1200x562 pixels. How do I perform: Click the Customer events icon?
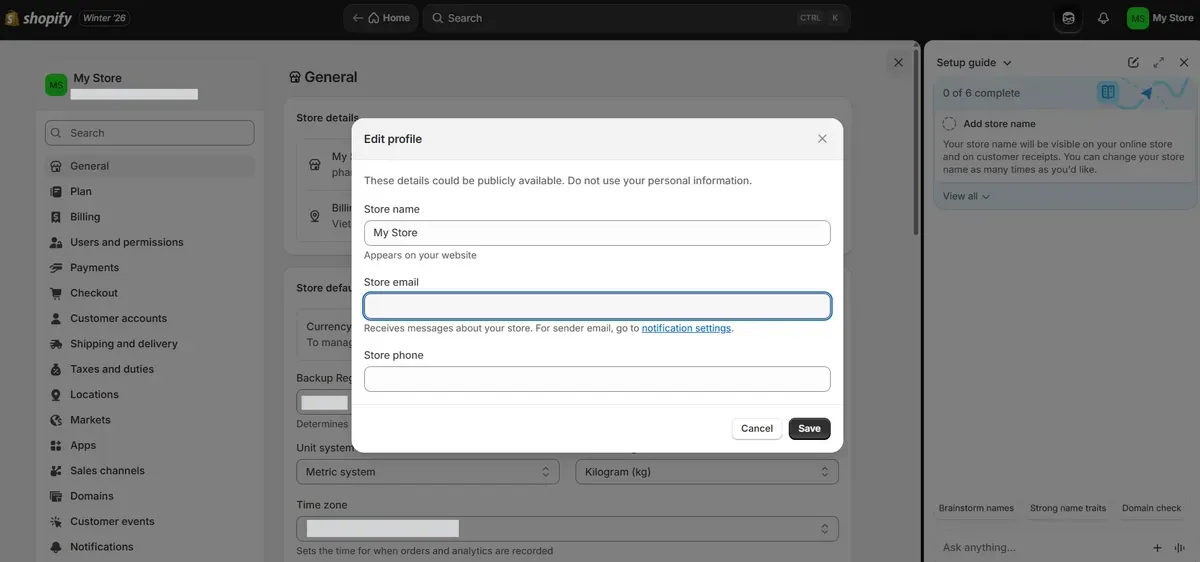click(x=57, y=522)
